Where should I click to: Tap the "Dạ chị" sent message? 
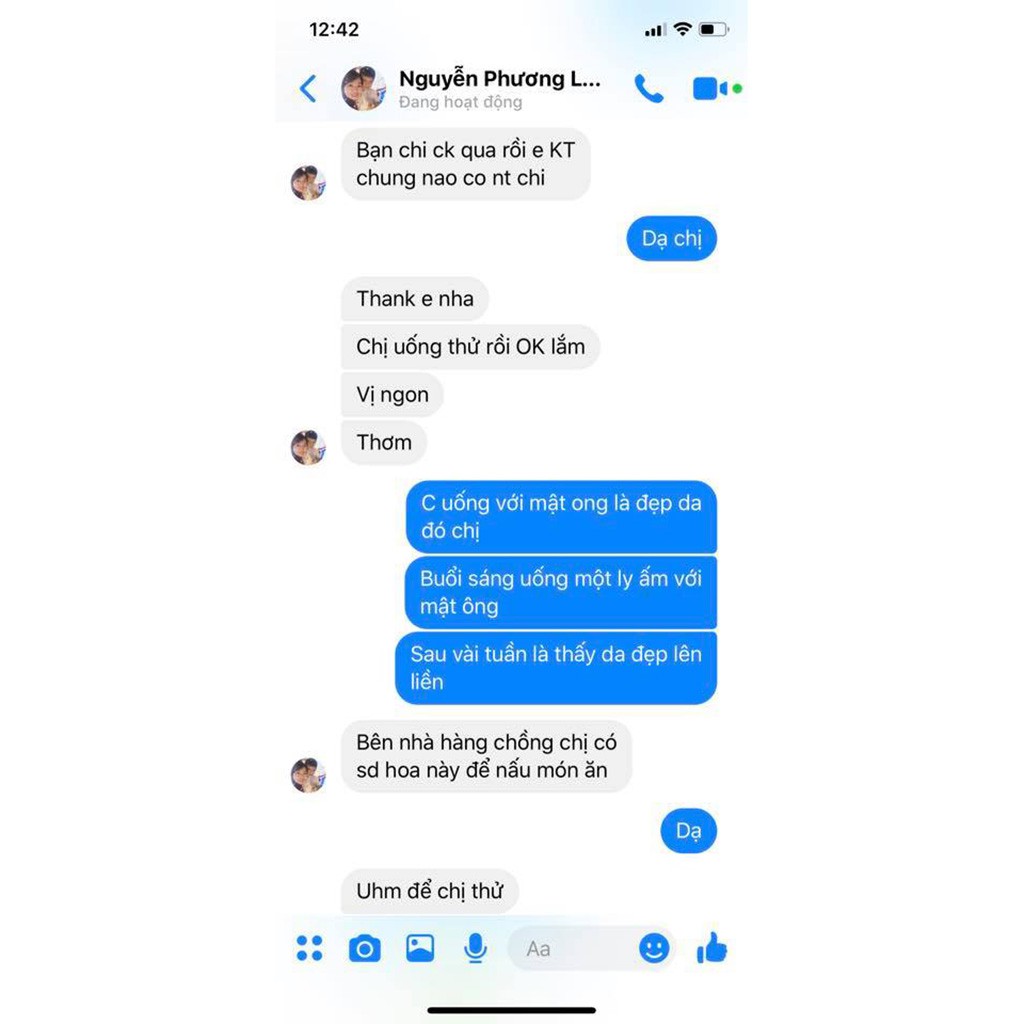671,238
